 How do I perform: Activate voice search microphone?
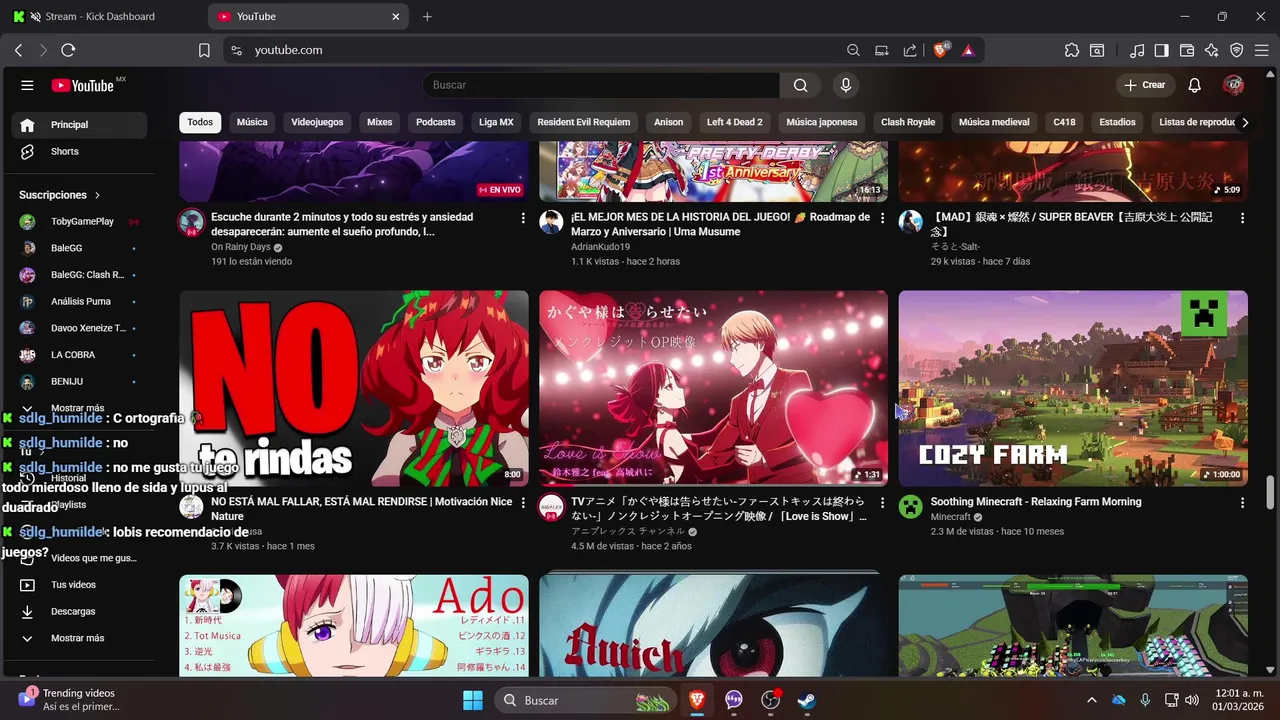coord(846,85)
